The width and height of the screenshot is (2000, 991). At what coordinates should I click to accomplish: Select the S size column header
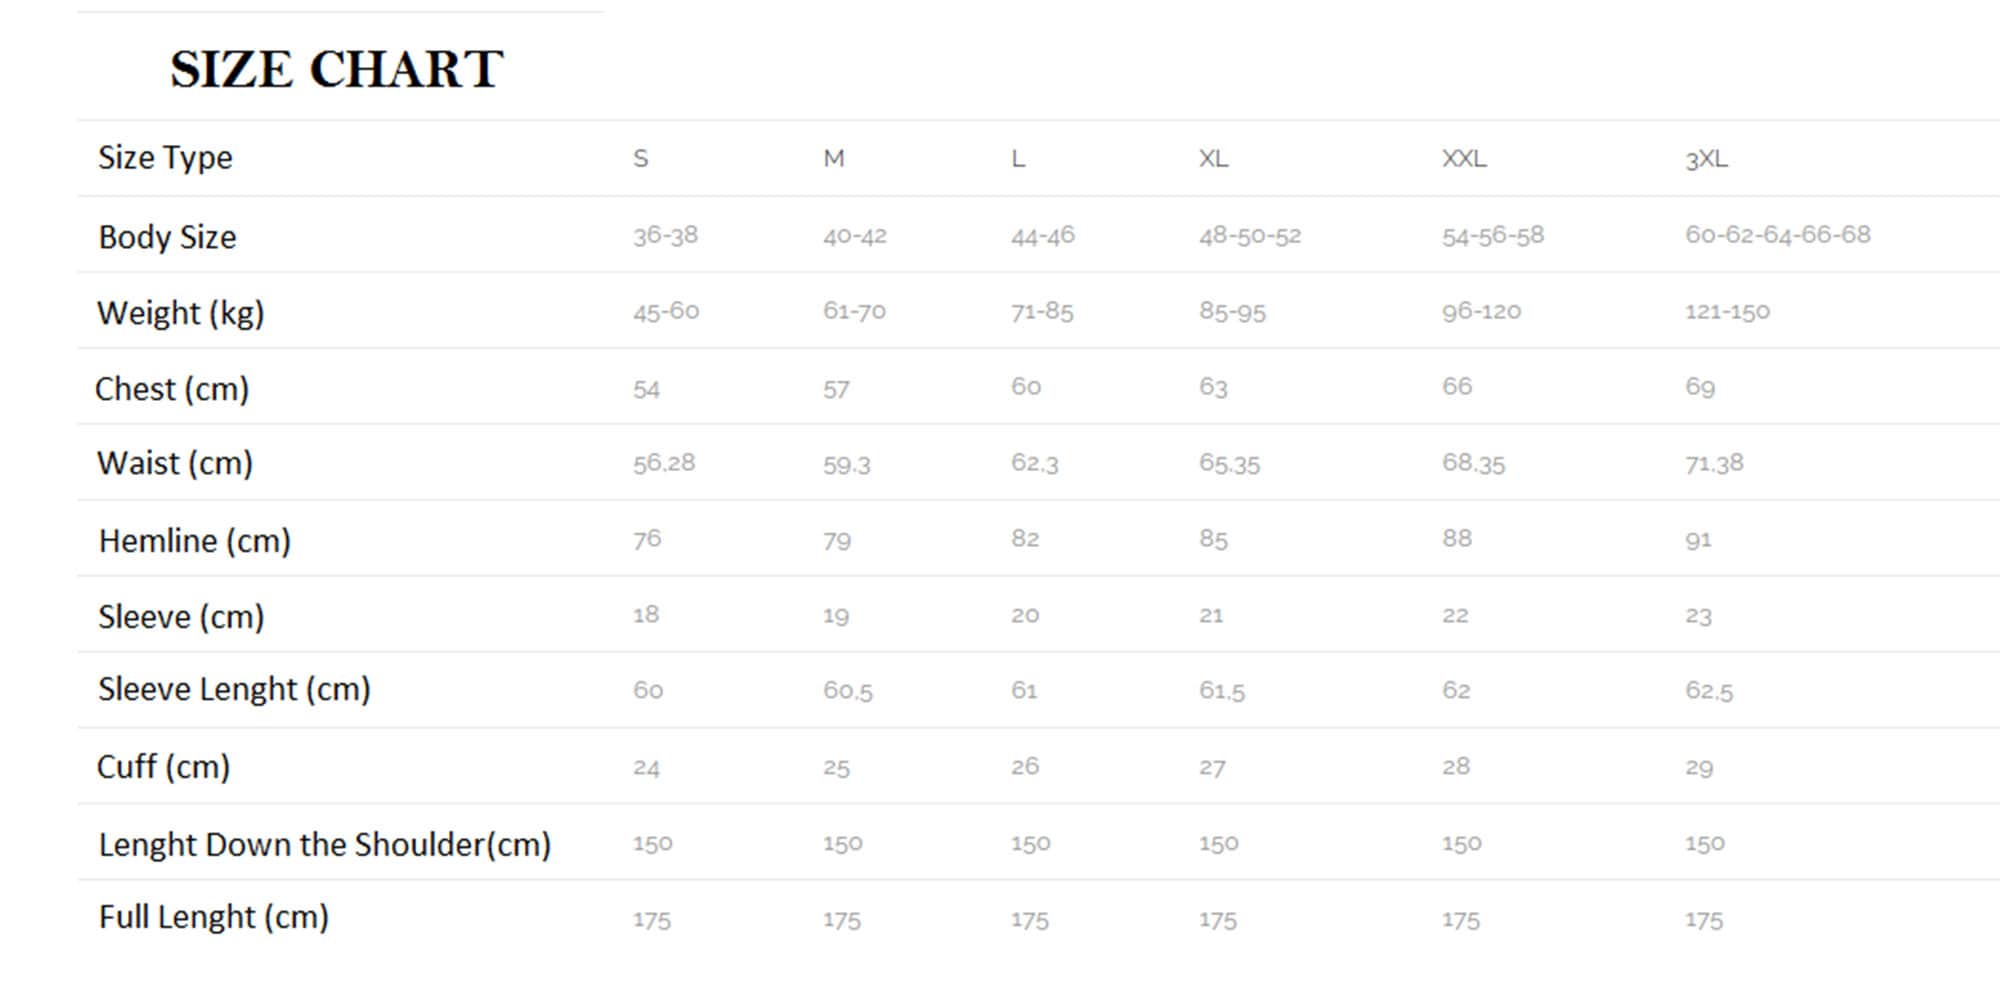(x=641, y=159)
